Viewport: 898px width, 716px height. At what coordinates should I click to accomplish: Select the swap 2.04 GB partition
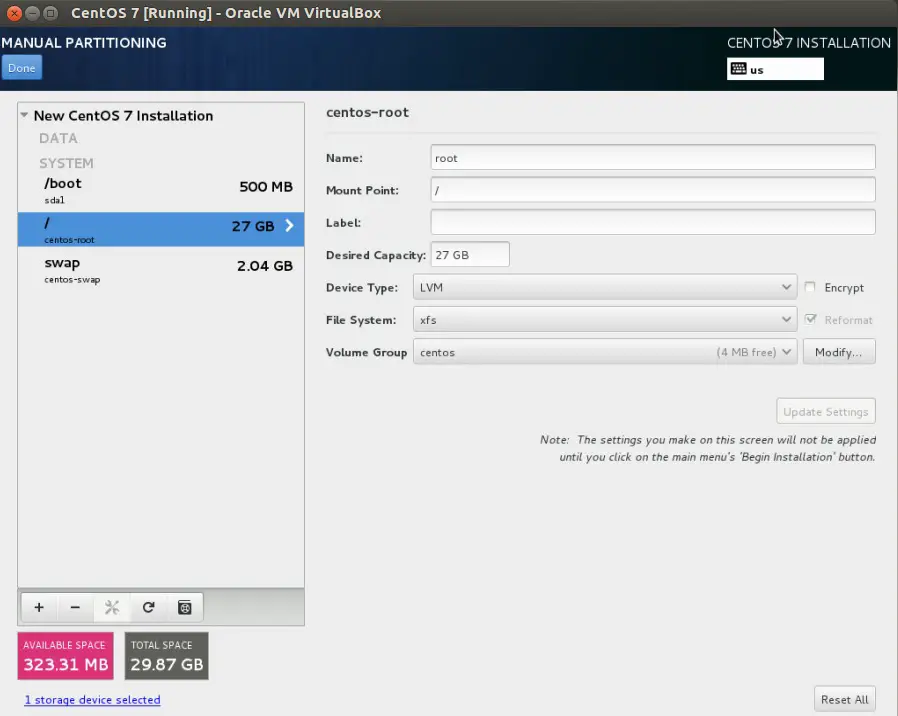tap(161, 270)
